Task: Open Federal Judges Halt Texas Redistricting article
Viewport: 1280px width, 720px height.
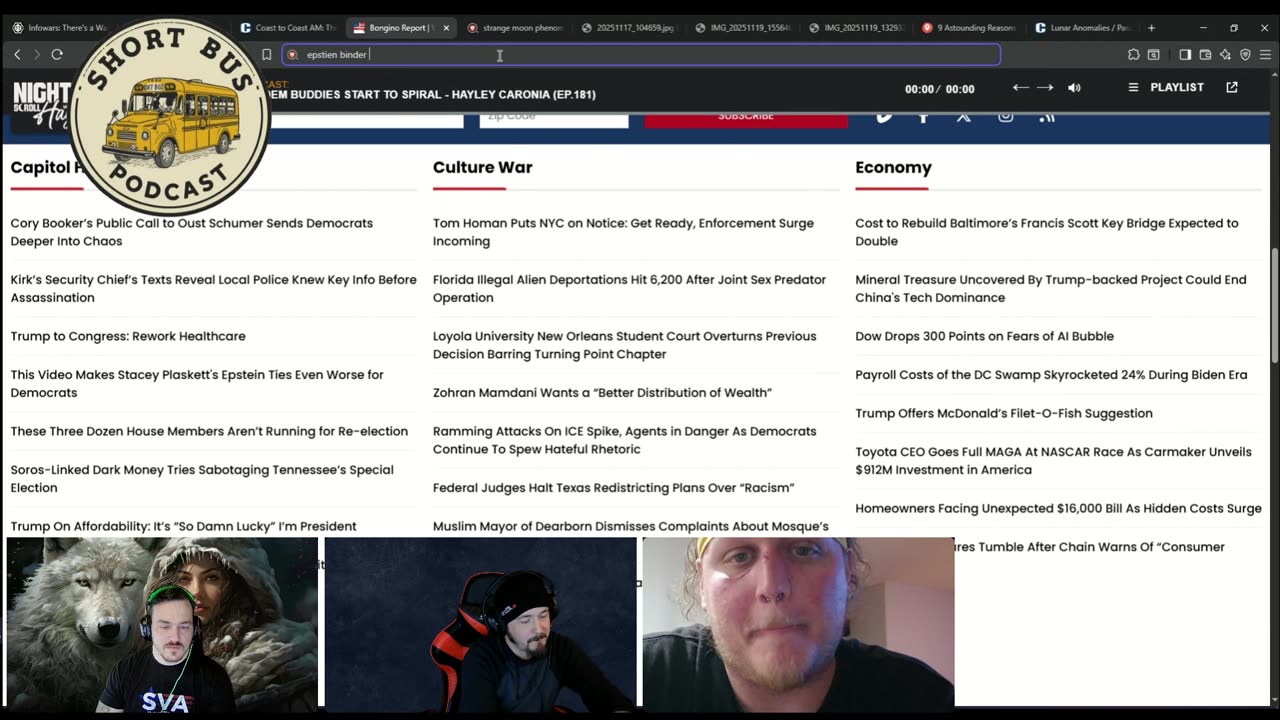Action: (613, 488)
